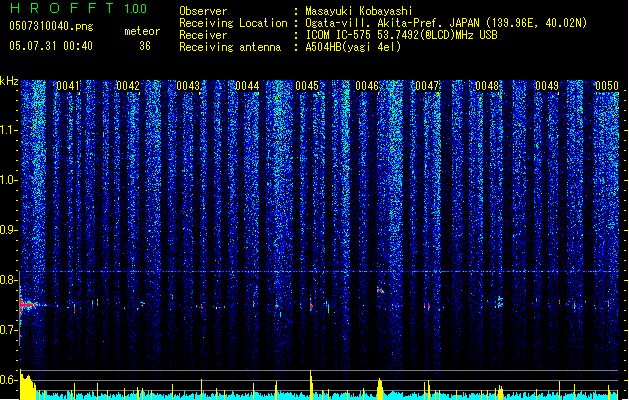Viewport: 629px width, 400px height.
Task: Click the Receiving Location label
Action: (x=233, y=23)
